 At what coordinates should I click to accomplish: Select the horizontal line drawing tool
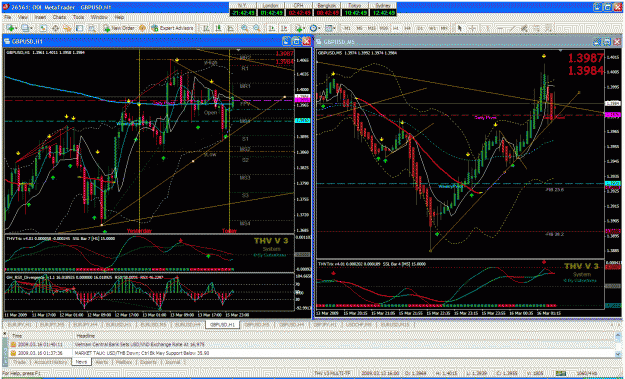click(x=500, y=28)
